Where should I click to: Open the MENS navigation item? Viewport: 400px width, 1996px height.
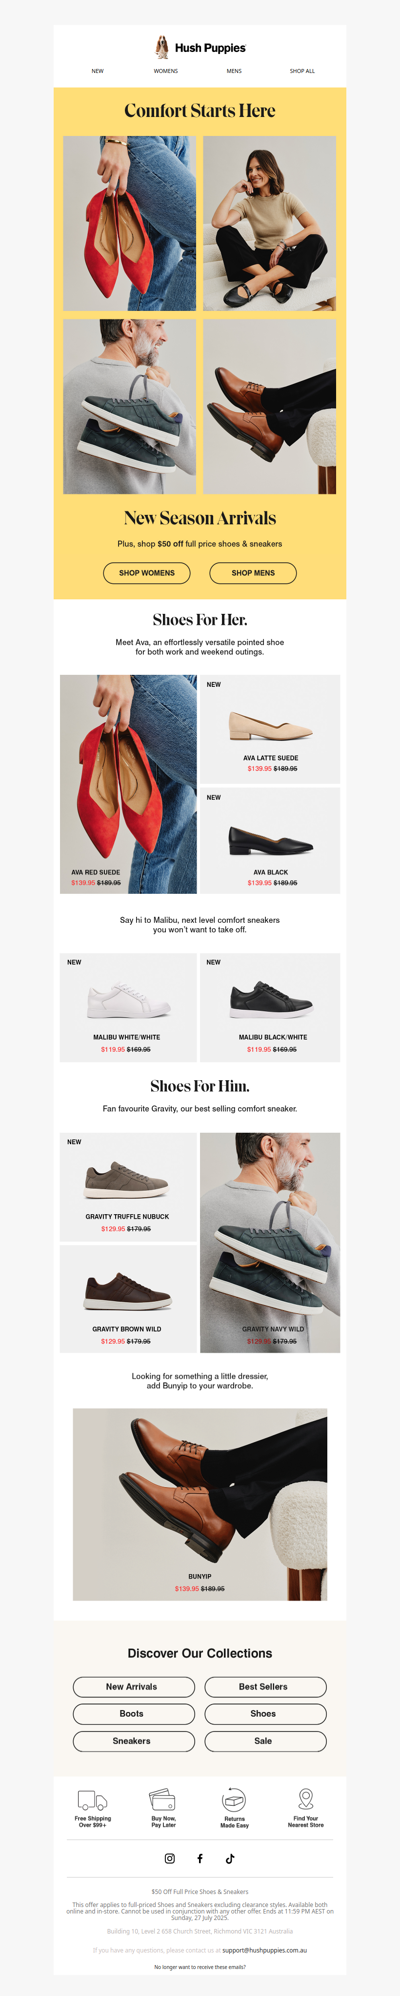click(x=234, y=71)
